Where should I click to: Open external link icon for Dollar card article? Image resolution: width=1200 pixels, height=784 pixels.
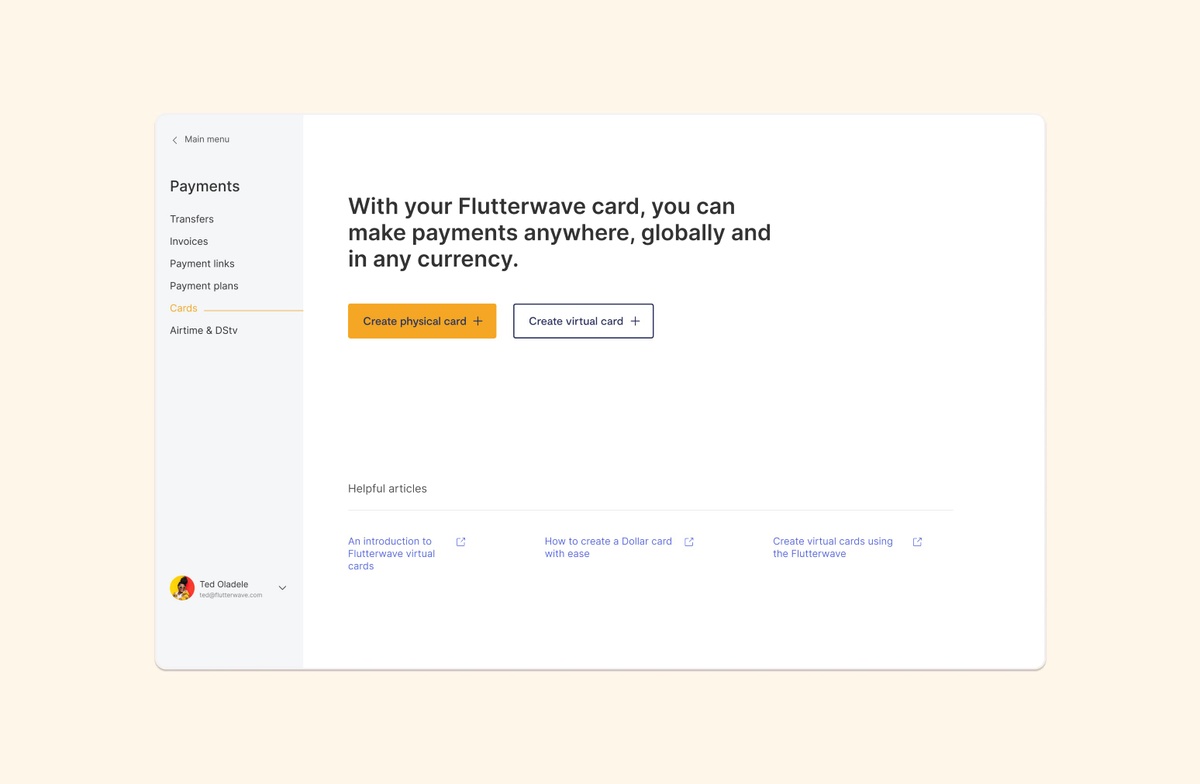[689, 542]
